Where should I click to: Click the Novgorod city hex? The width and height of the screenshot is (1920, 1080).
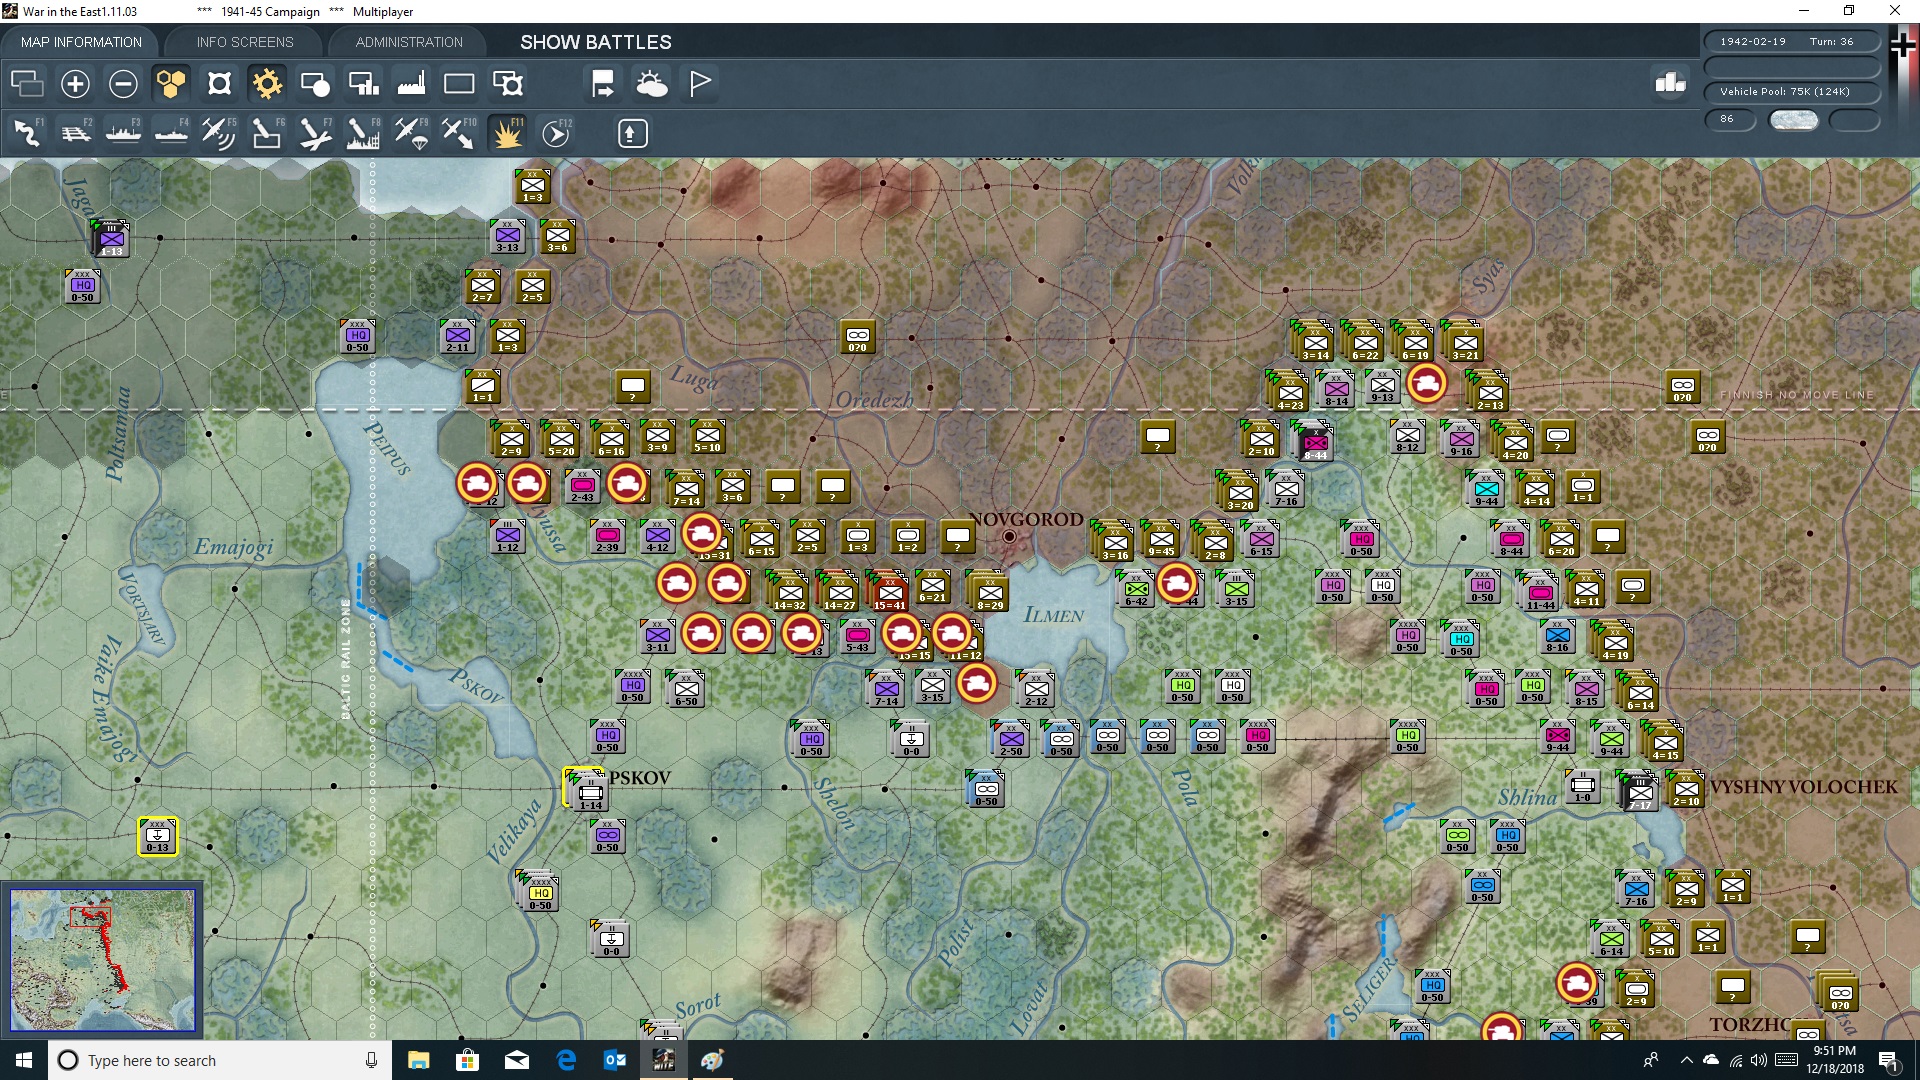[x=1010, y=537]
